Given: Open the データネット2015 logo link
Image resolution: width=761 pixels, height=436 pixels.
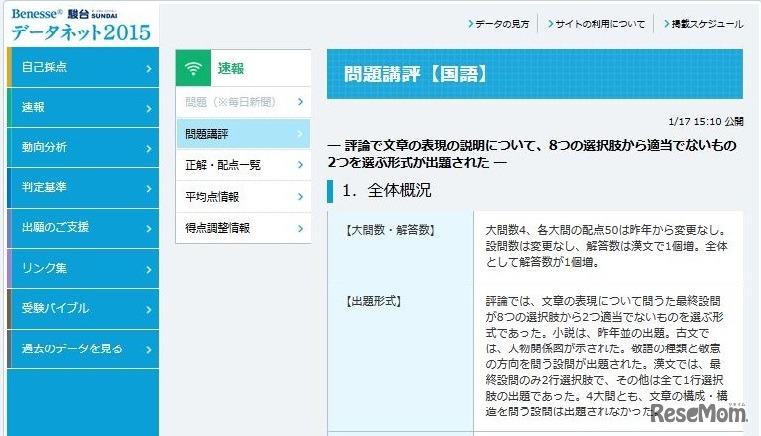Looking at the screenshot, I should 81,25.
